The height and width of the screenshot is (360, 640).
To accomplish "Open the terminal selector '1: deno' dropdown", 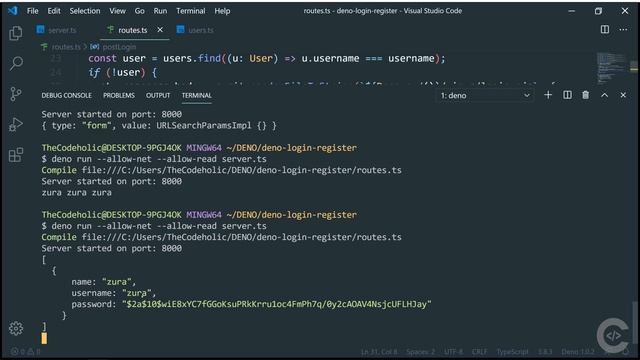I will pos(485,96).
